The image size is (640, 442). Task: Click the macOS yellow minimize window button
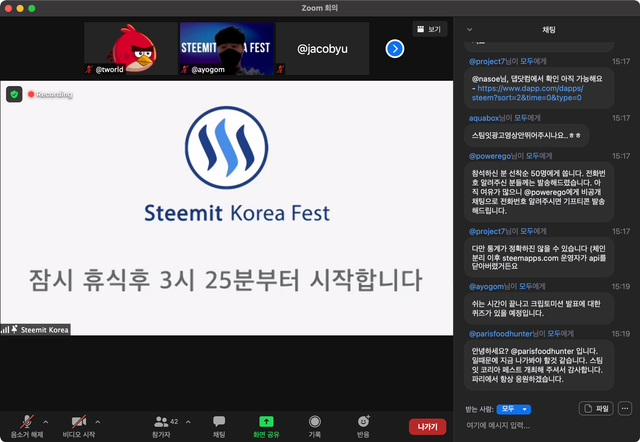[x=20, y=8]
